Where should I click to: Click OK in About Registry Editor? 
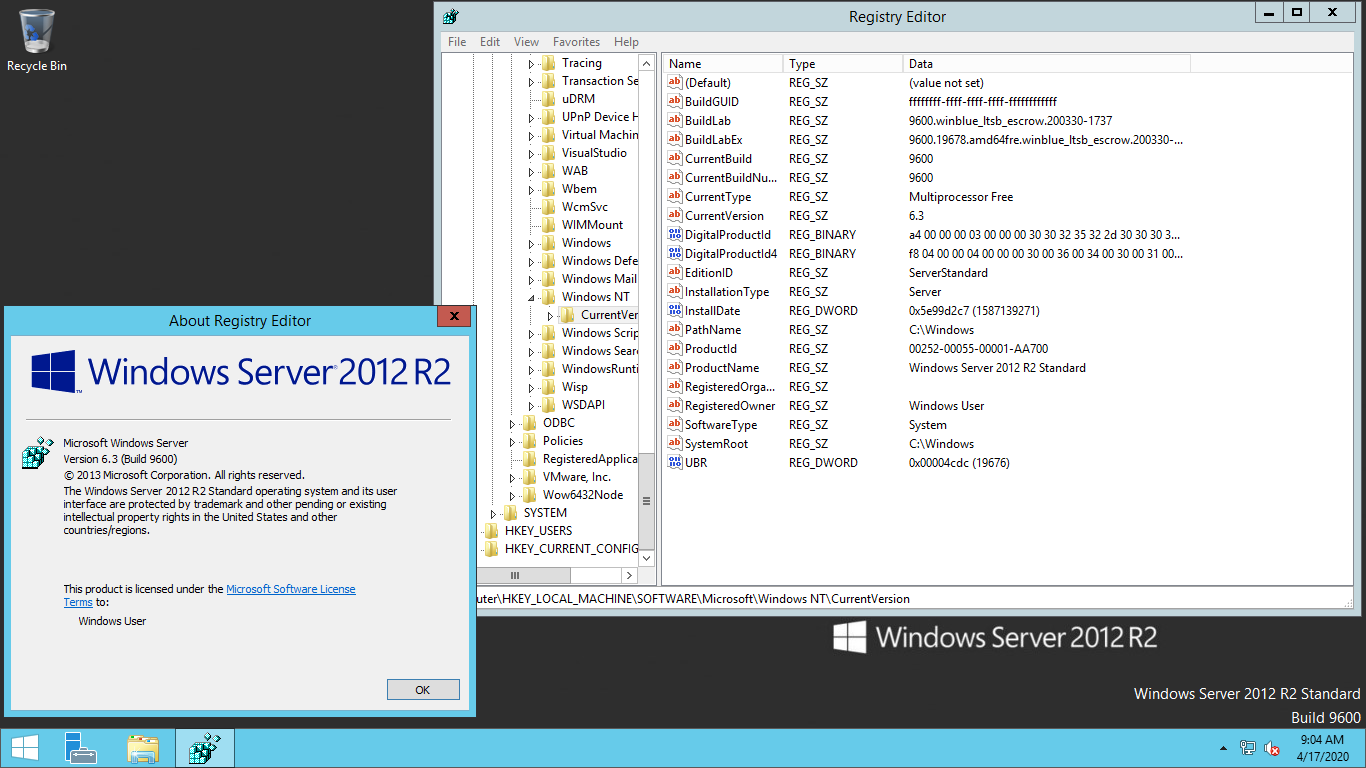tap(423, 690)
